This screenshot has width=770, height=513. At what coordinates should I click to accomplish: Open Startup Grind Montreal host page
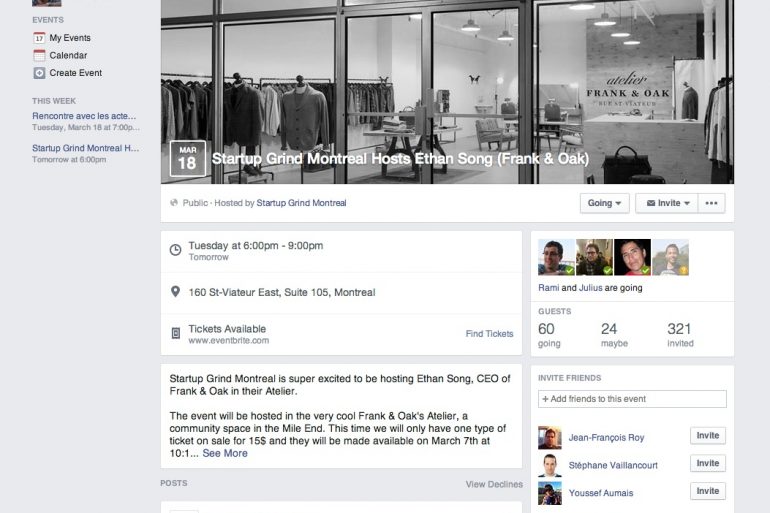click(301, 203)
